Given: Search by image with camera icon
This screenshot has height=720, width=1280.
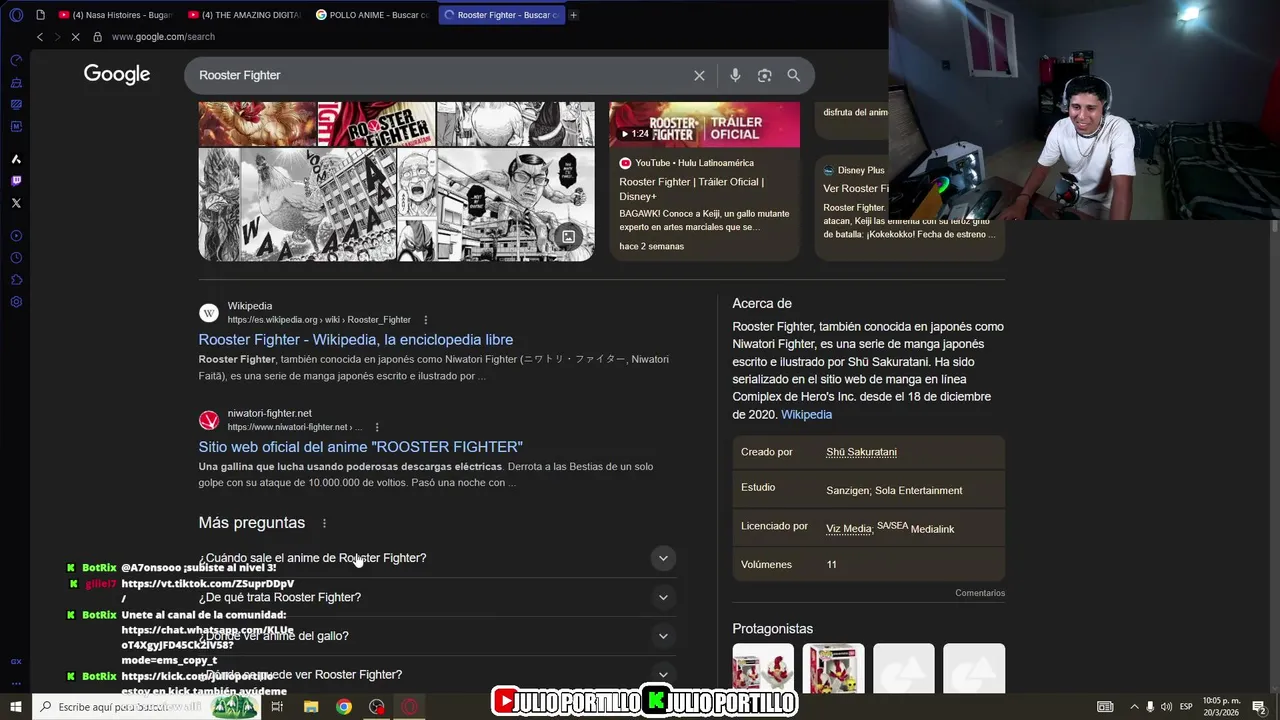Looking at the screenshot, I should [x=765, y=75].
